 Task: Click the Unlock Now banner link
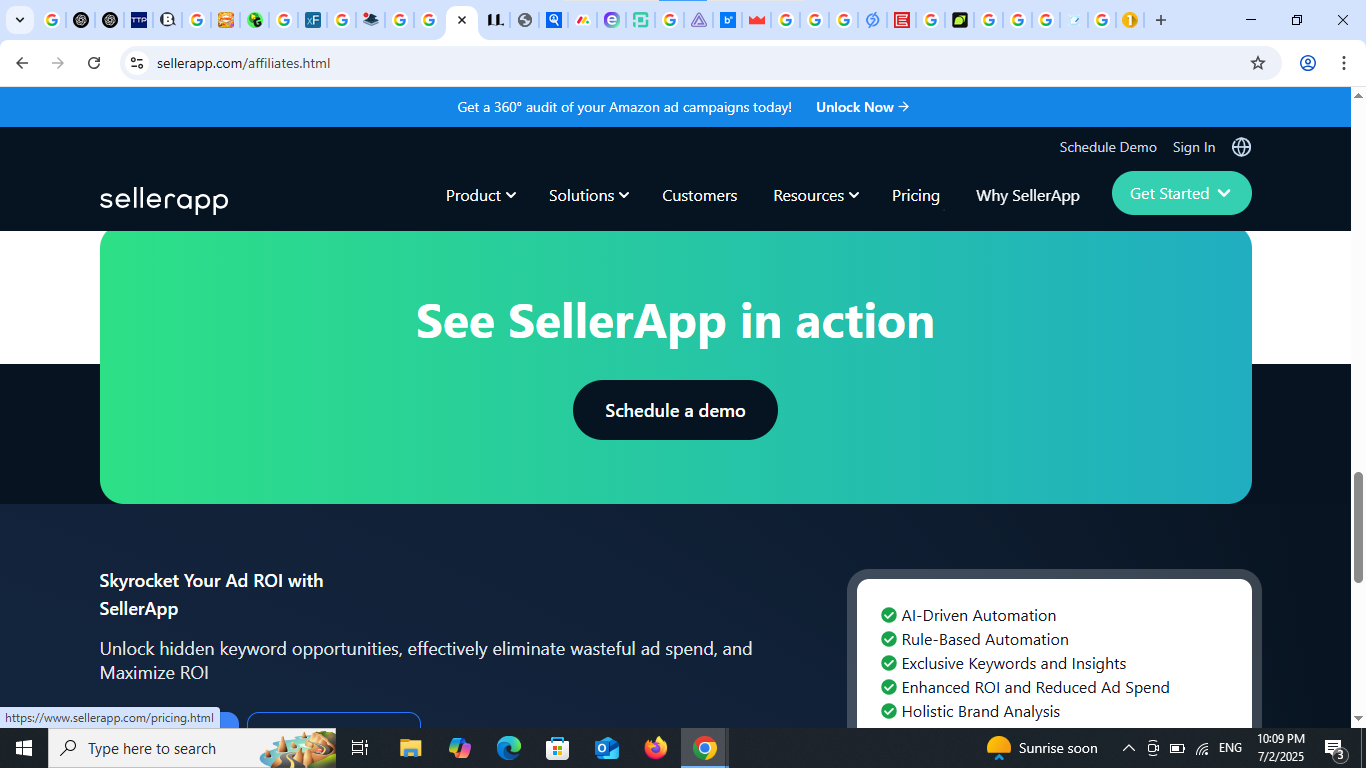(862, 107)
